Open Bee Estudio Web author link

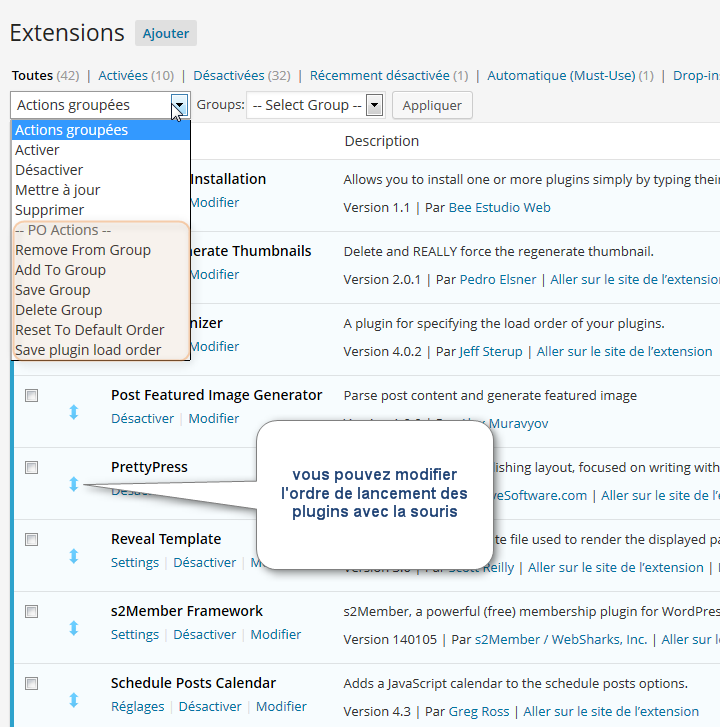[499, 207]
